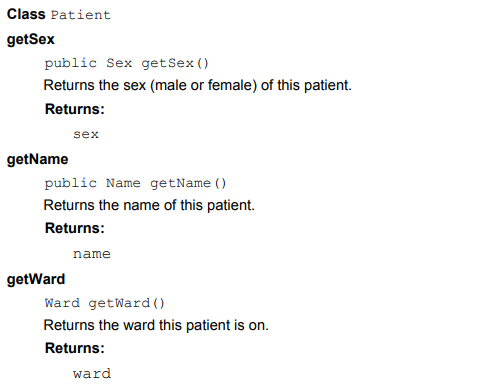This screenshot has width=498, height=385.
Task: Click the 'Ward getWard()' signature
Action: point(105,303)
